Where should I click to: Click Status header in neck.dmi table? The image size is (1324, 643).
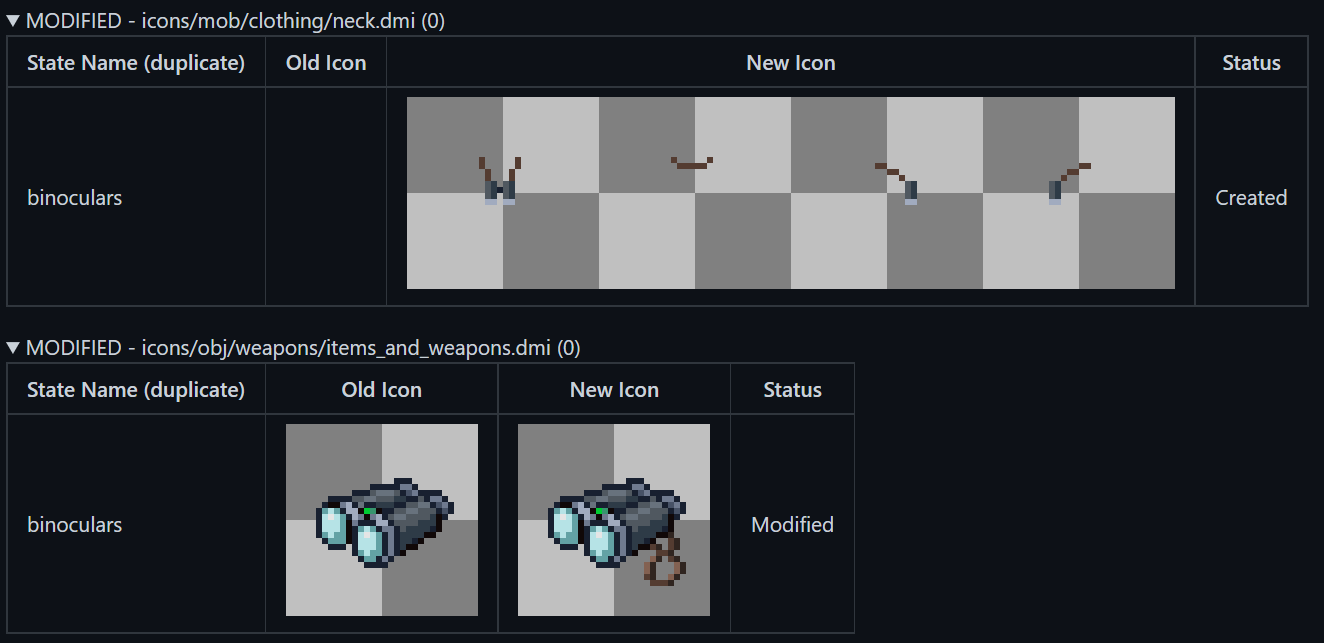(1251, 63)
